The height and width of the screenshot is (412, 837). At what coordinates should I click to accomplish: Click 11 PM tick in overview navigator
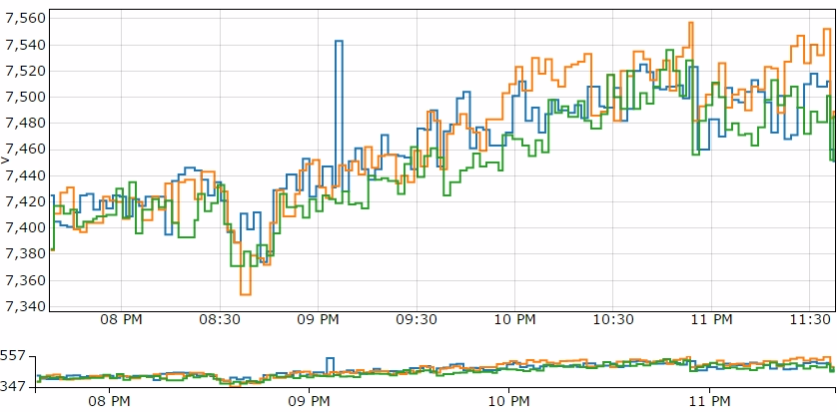point(710,400)
